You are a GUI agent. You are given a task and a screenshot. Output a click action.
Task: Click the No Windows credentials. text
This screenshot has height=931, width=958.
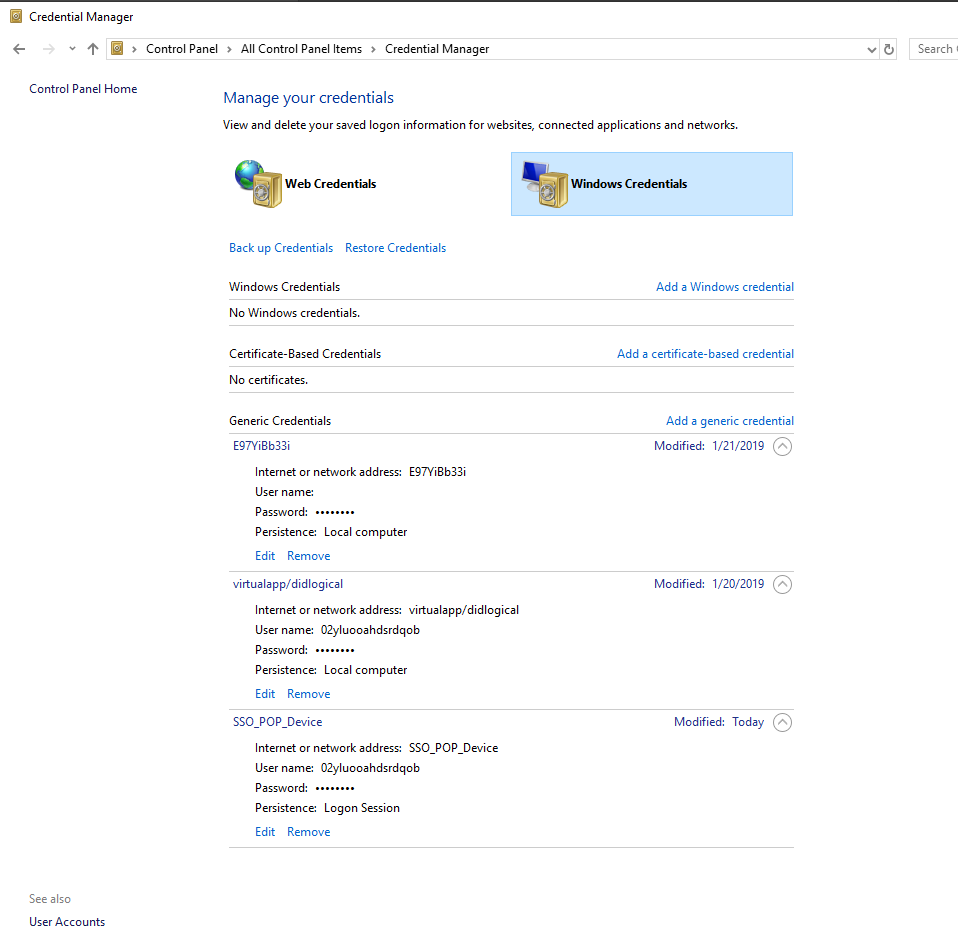click(x=294, y=313)
